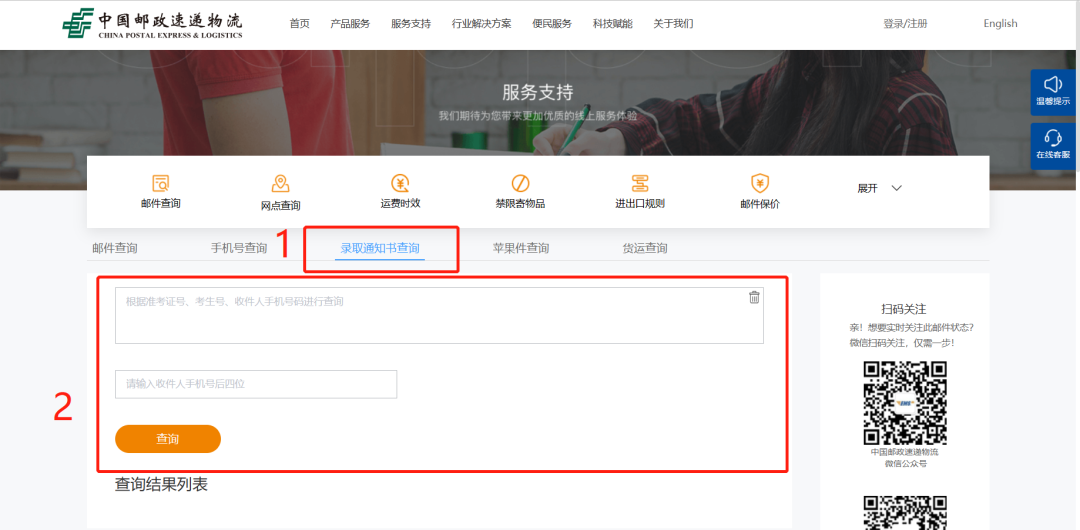Select the 录取通知书查询 tab
Viewport: 1080px width, 530px height.
tap(380, 248)
